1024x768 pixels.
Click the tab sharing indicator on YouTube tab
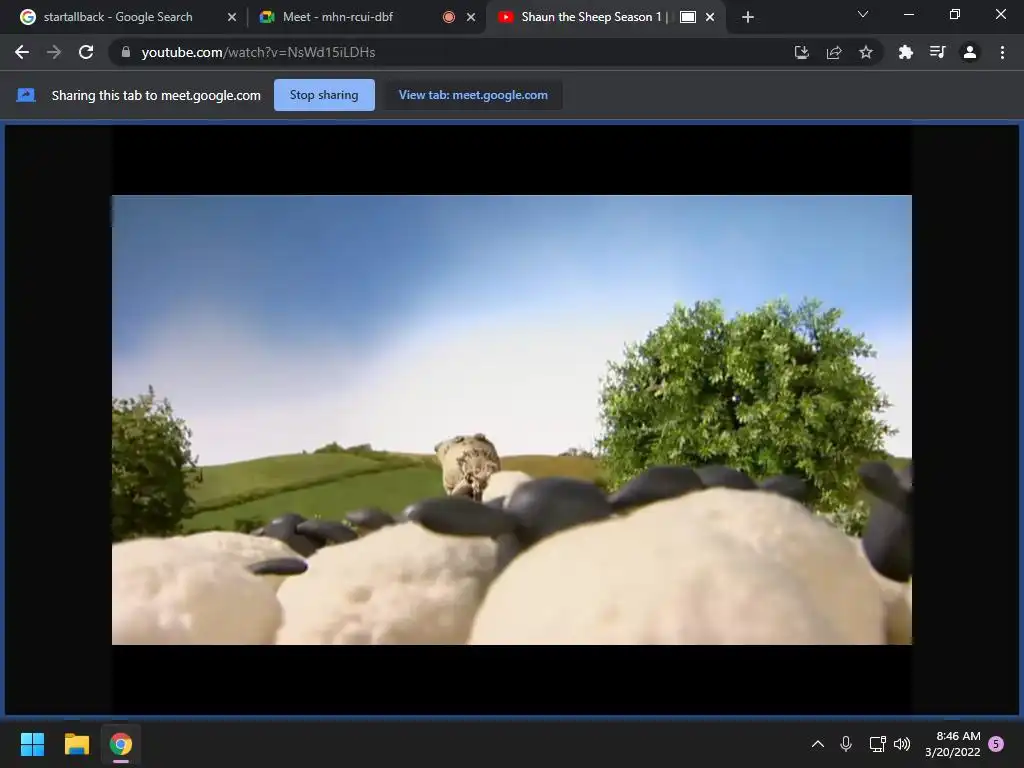[688, 17]
